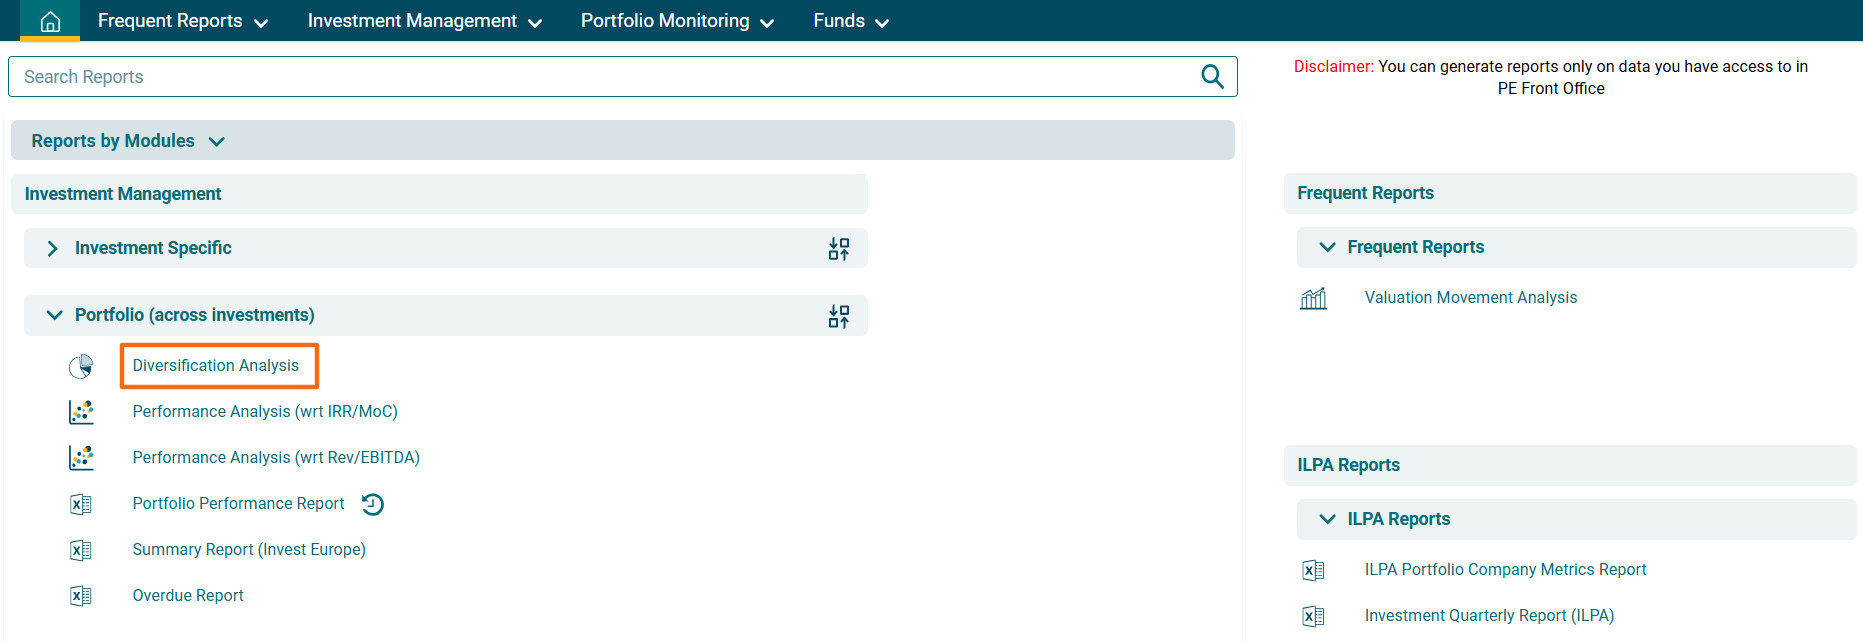Viewport: 1863px width, 642px height.
Task: Collapse the ILPA Reports subsection chevron
Action: pyautogui.click(x=1327, y=519)
